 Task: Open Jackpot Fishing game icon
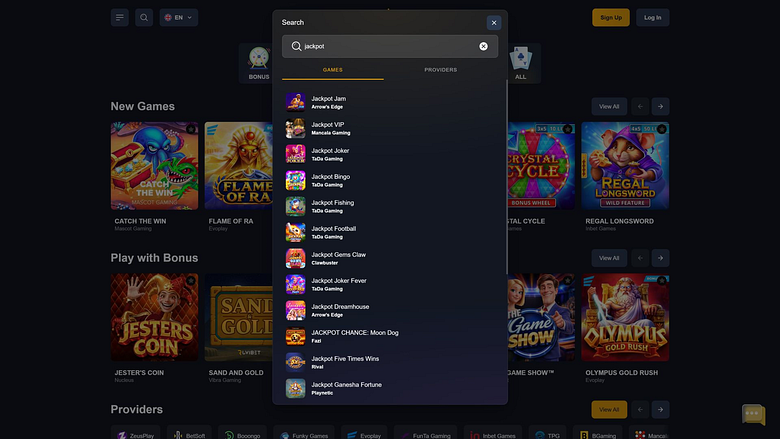click(295, 206)
